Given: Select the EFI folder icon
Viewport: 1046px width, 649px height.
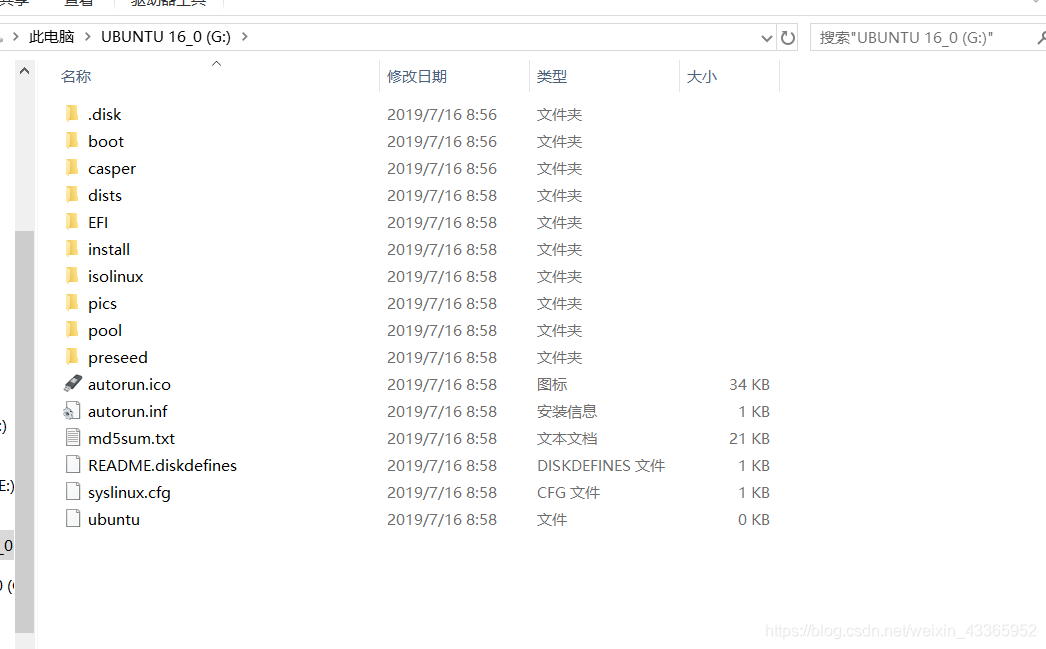Looking at the screenshot, I should [x=73, y=222].
